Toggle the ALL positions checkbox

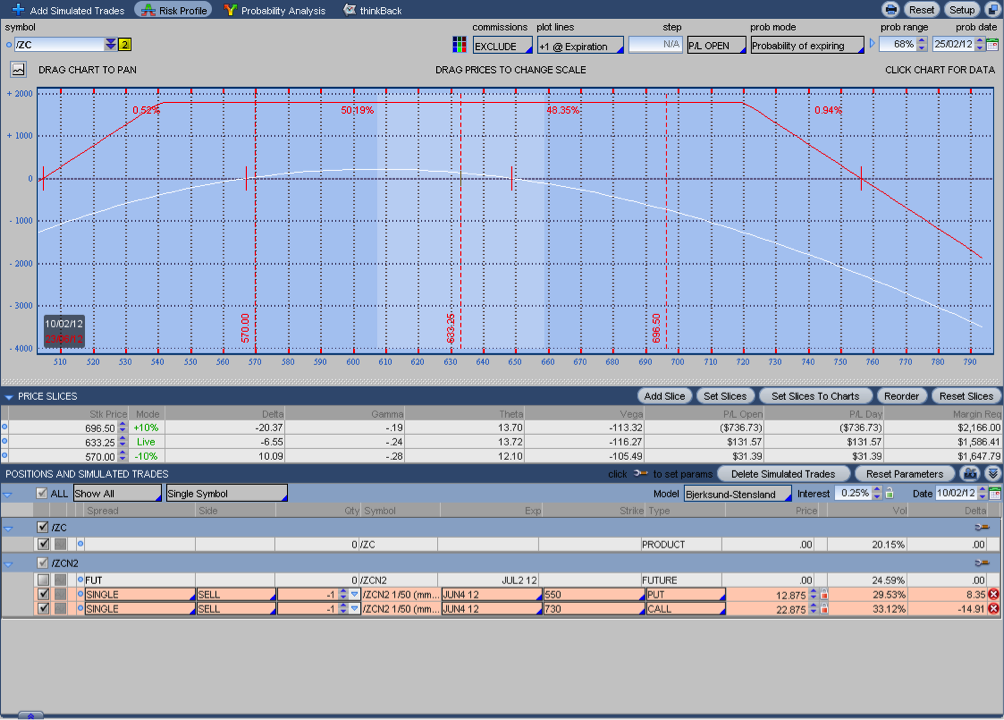click(x=41, y=494)
